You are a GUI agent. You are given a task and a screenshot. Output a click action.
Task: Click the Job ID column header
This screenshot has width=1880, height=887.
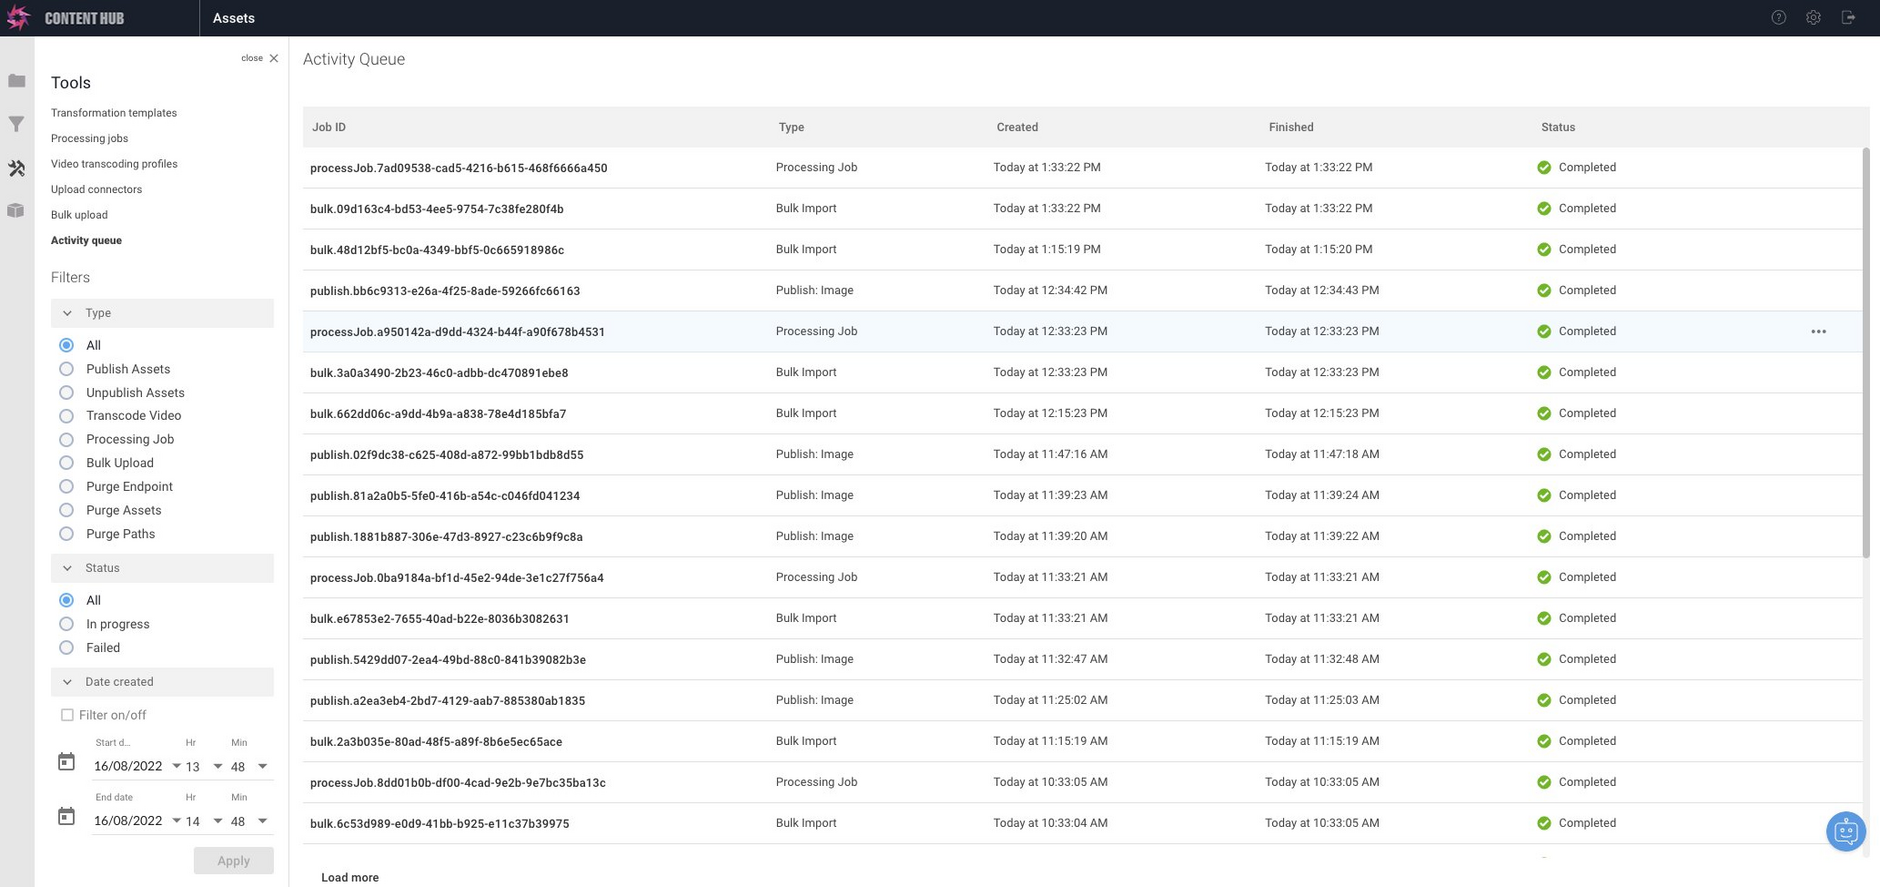[x=329, y=127]
